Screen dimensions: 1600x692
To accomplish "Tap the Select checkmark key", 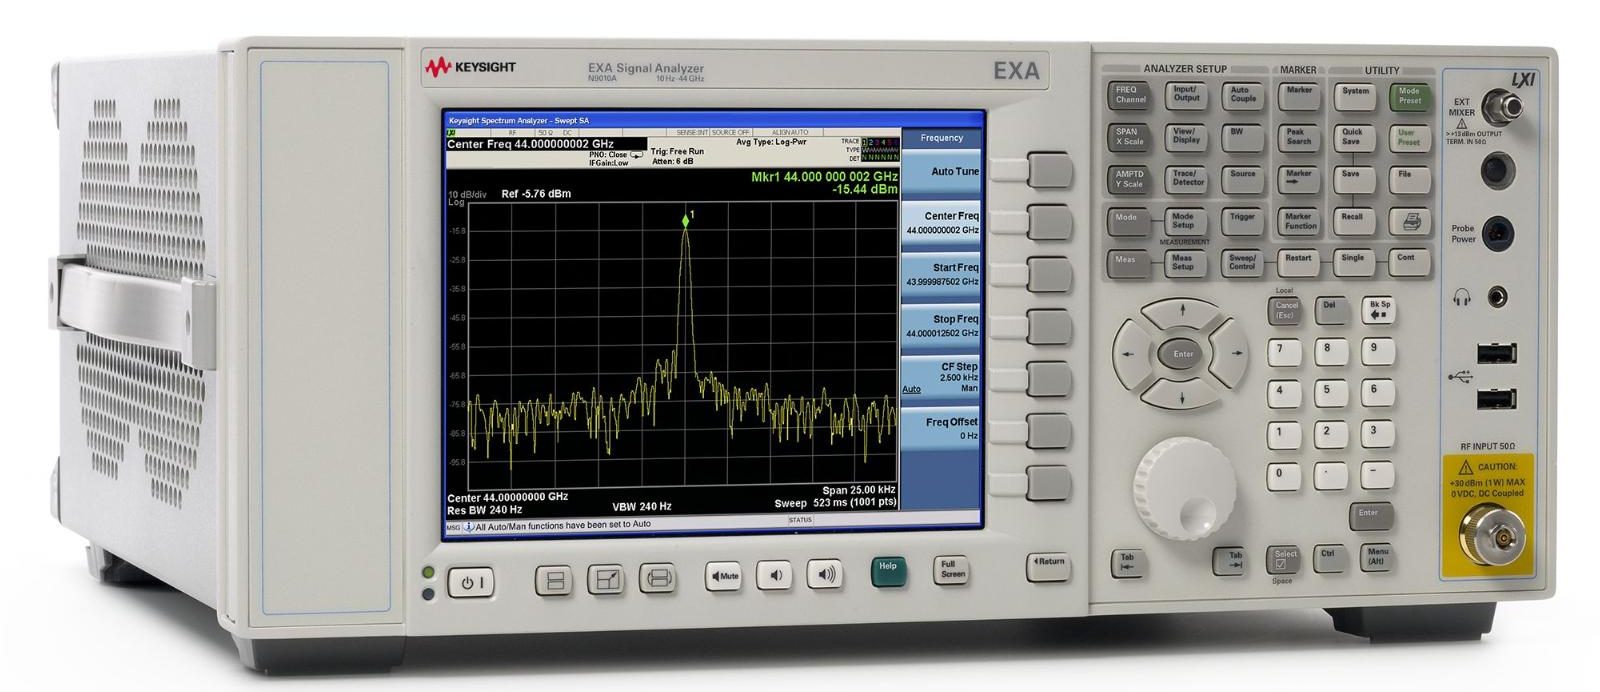I will [1284, 558].
